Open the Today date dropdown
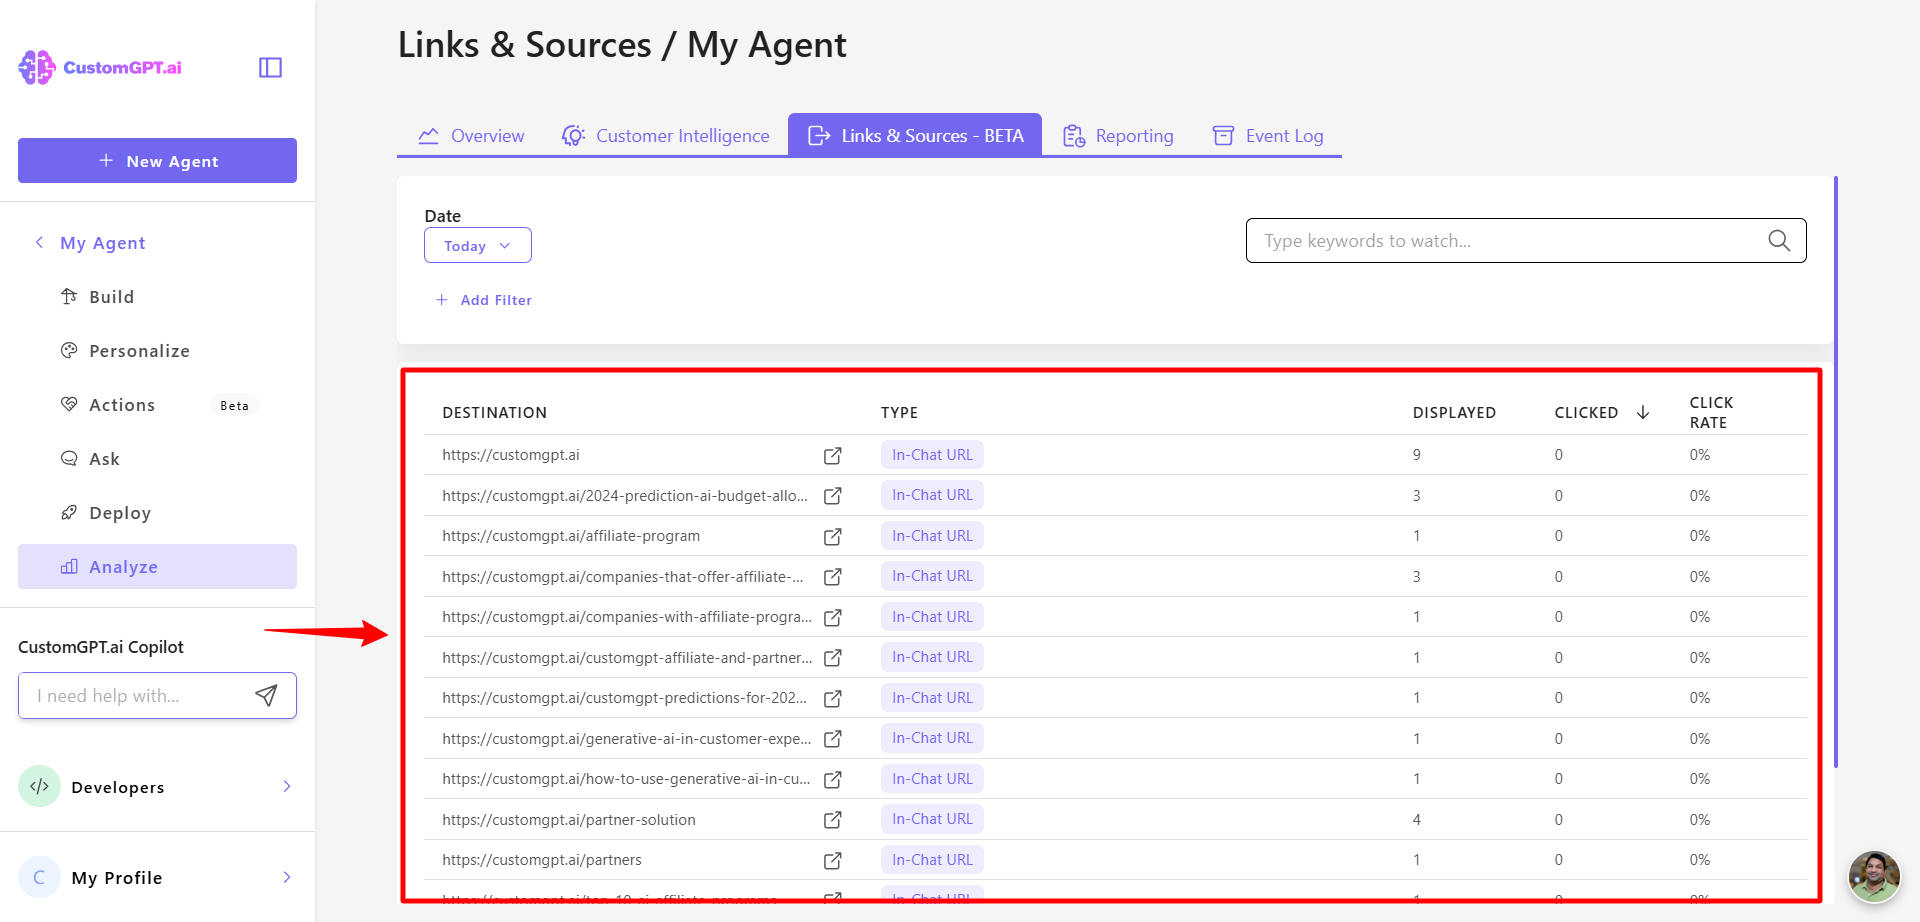1920x922 pixels. [478, 245]
